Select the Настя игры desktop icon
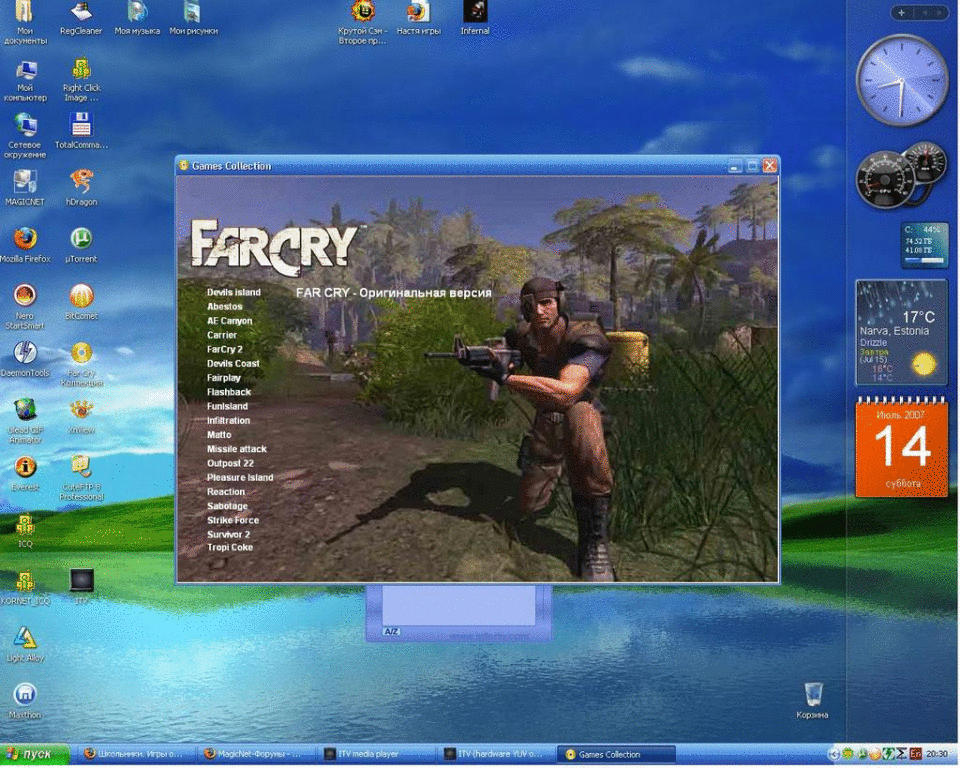The height and width of the screenshot is (768, 960). pyautogui.click(x=418, y=18)
